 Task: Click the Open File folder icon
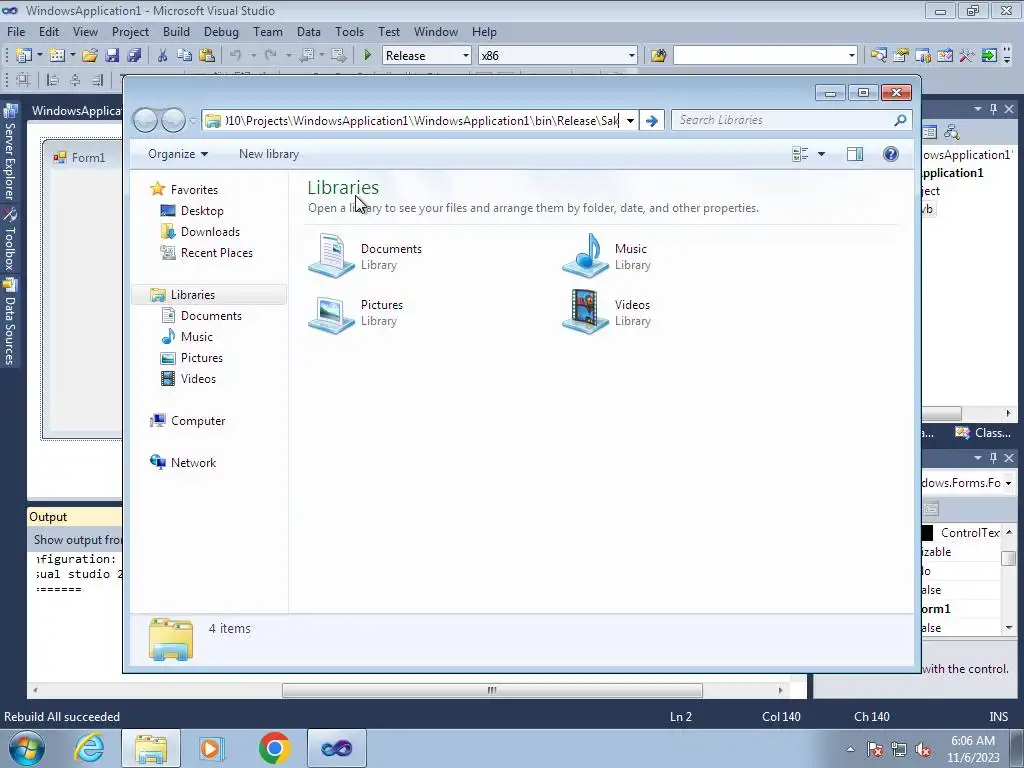pos(89,56)
